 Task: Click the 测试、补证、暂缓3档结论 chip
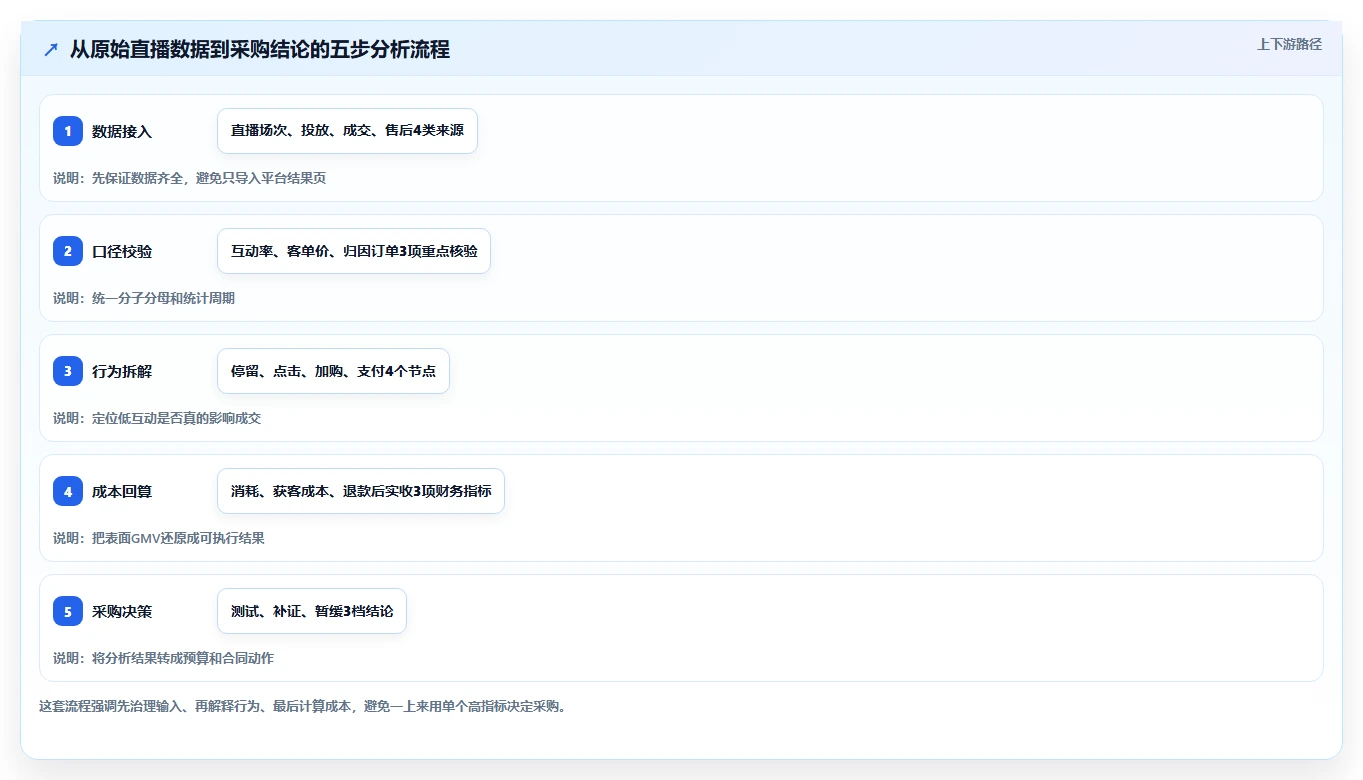312,611
